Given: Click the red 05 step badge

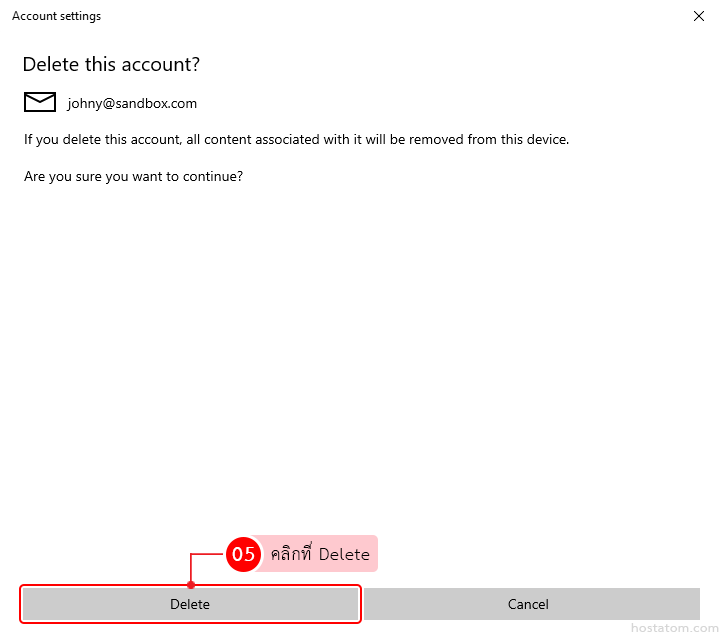Looking at the screenshot, I should click(243, 554).
